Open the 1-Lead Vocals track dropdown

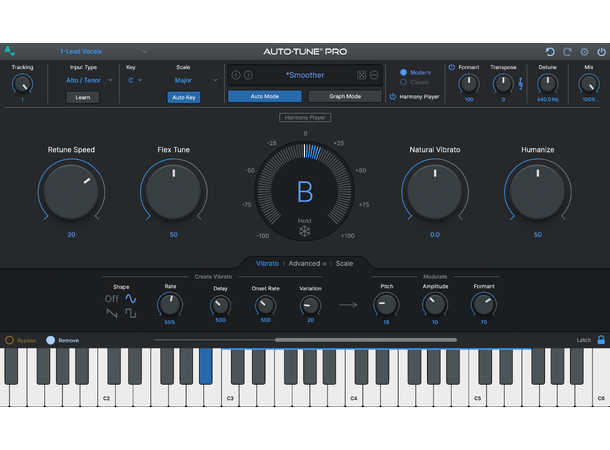coord(103,51)
